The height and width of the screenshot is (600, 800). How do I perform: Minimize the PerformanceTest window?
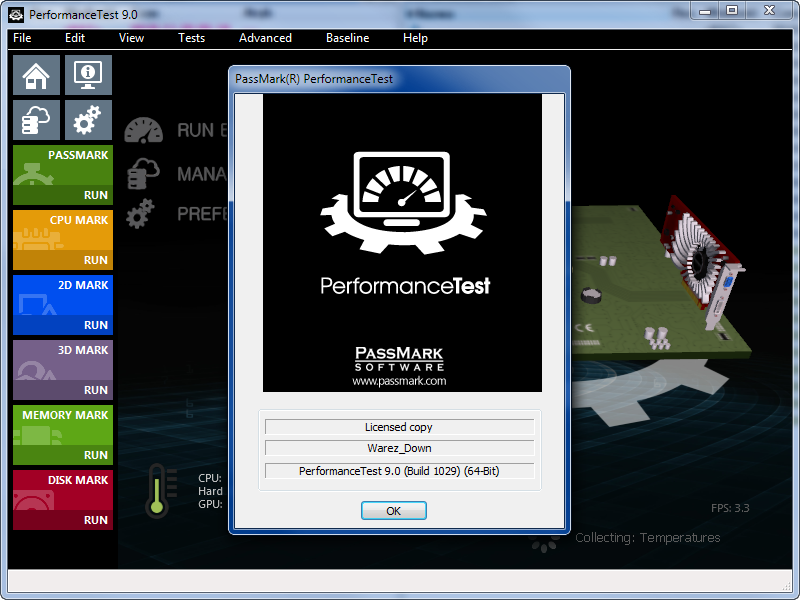tap(705, 10)
